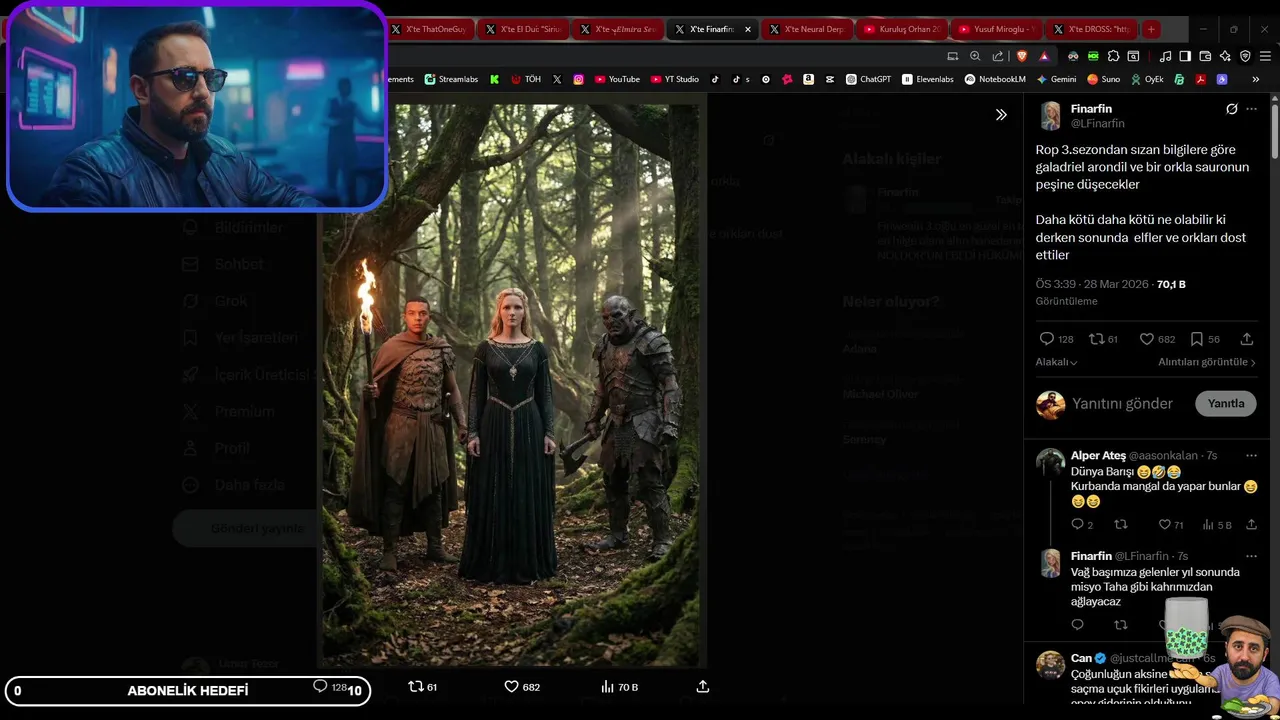Focus the Yanıtını gönder reply field
Screen dimensions: 1280x720
1122,404
